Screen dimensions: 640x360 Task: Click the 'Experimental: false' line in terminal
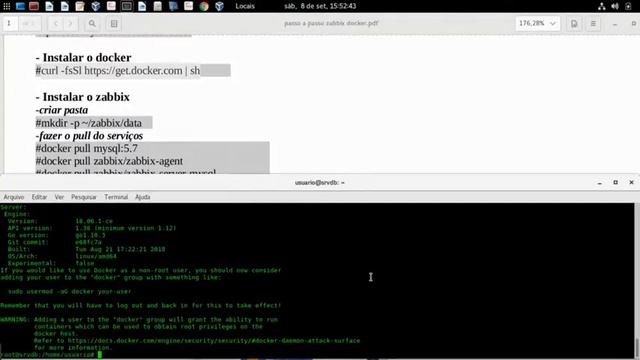(51, 263)
